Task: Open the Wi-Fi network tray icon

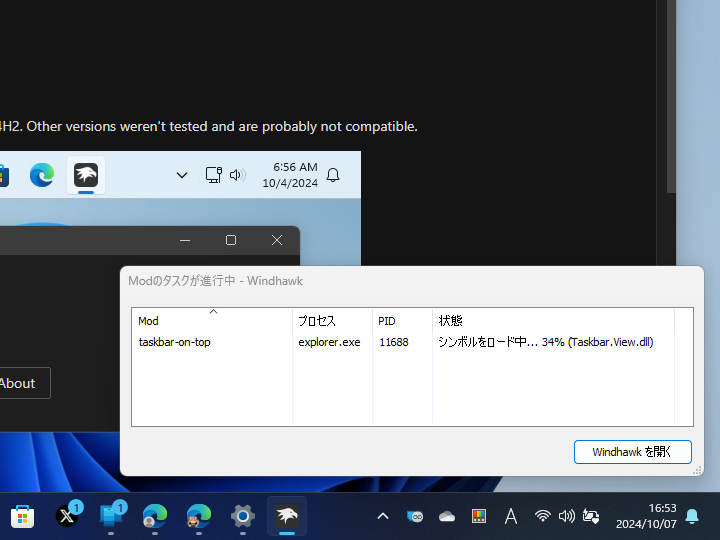Action: tap(542, 516)
